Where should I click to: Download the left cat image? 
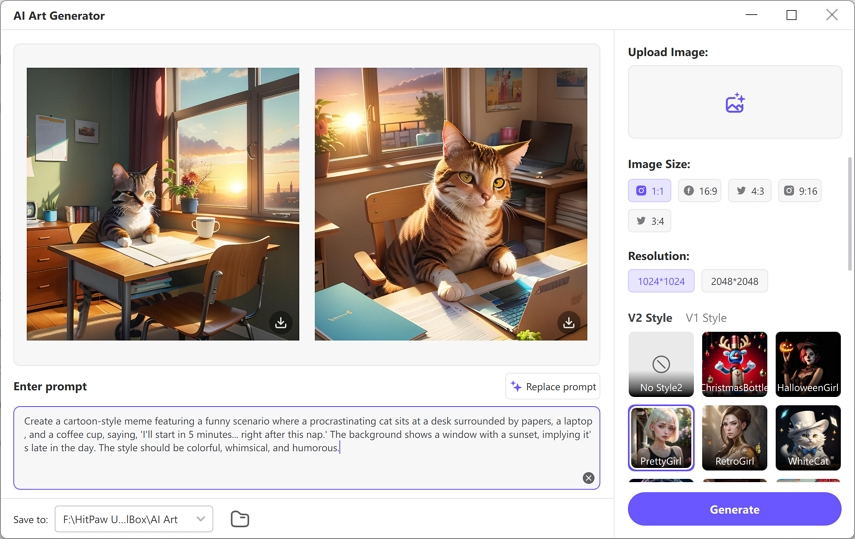[281, 322]
